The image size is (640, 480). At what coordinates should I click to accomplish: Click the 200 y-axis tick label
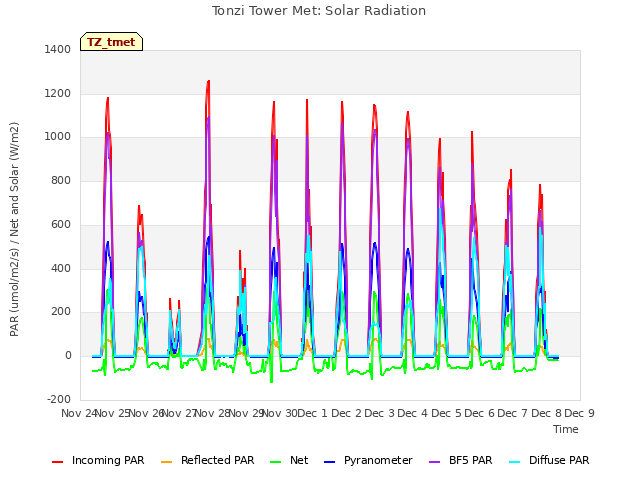(x=61, y=312)
